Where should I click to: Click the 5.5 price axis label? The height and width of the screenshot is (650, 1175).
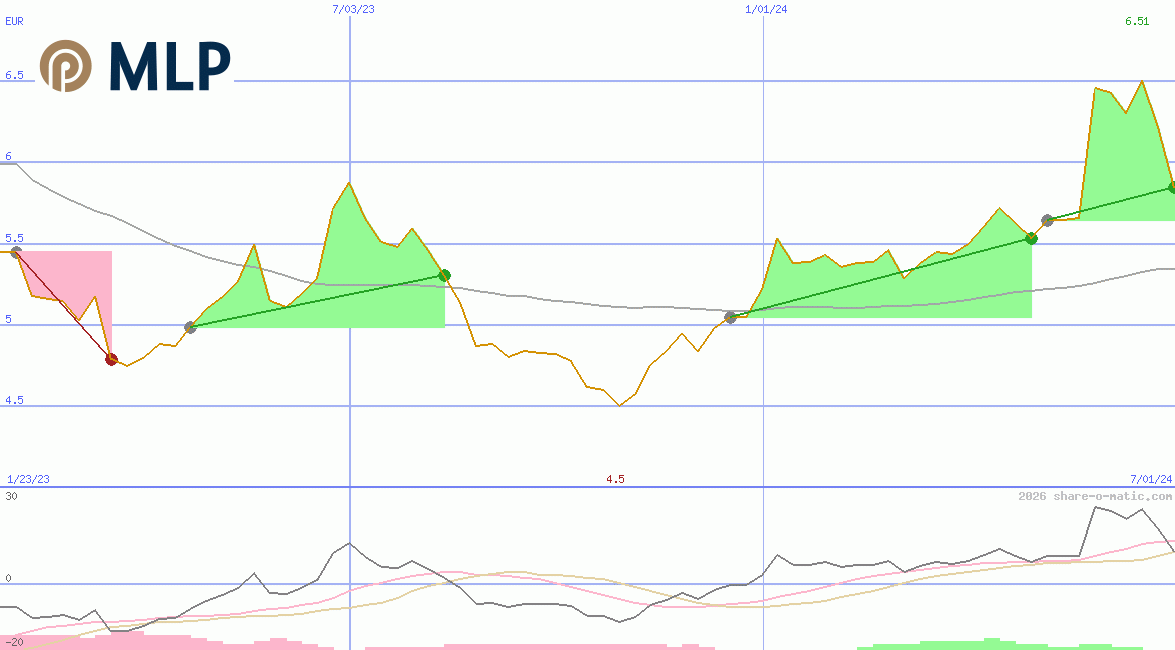(x=14, y=238)
